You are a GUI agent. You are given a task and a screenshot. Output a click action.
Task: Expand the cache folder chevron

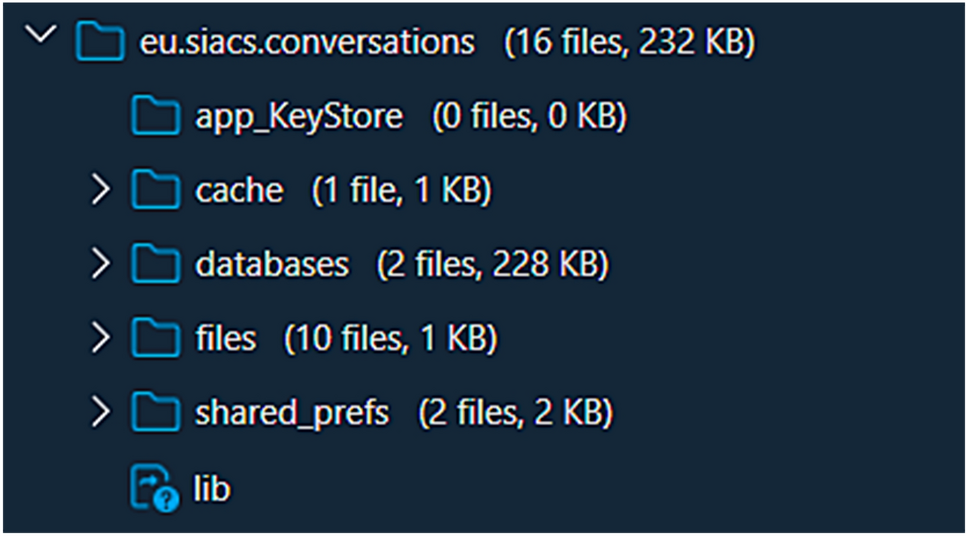coord(99,190)
